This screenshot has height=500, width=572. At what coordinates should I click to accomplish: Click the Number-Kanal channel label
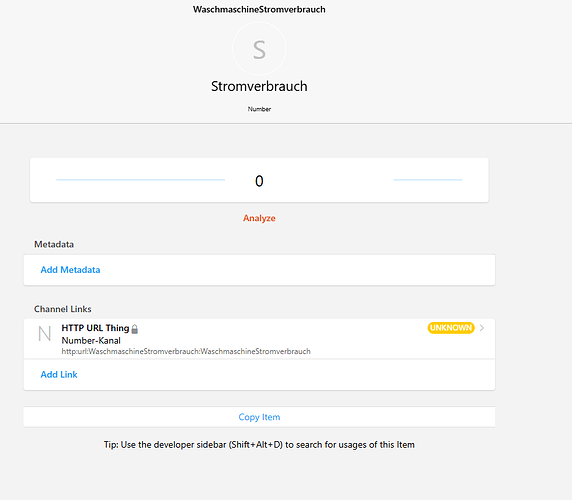pos(91,341)
